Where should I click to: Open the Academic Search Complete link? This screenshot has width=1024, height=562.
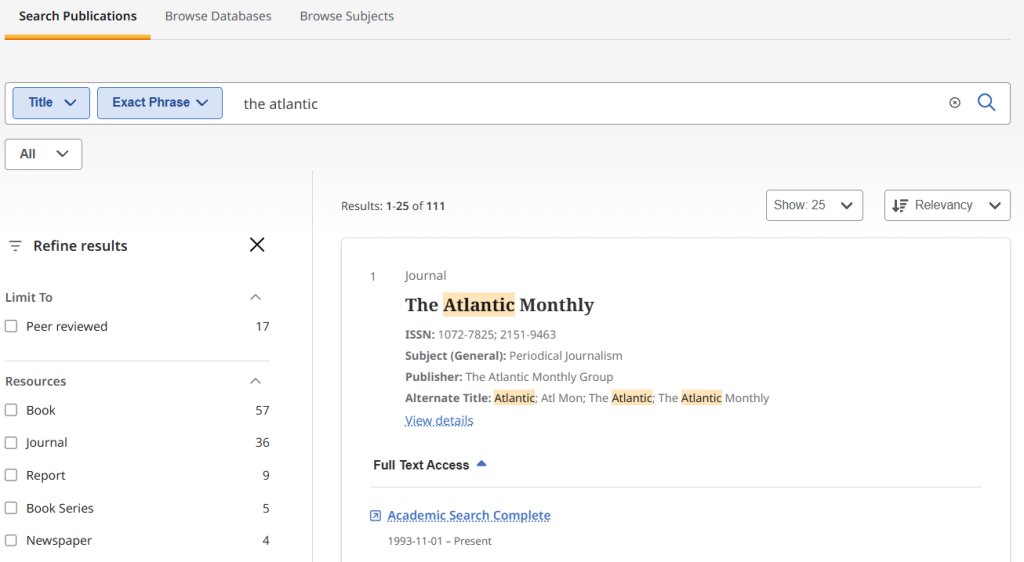(469, 516)
